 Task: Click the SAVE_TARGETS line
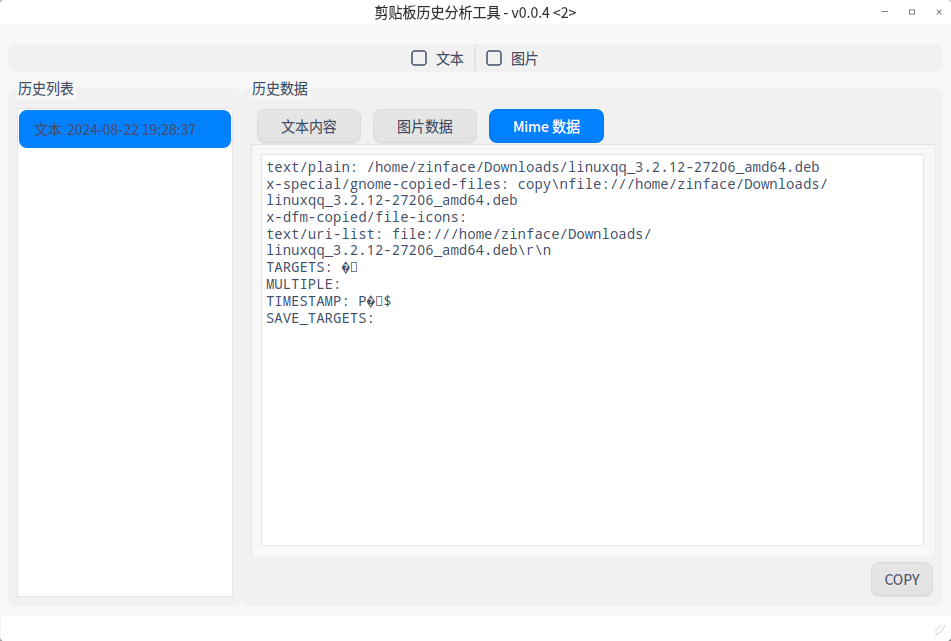coord(319,318)
